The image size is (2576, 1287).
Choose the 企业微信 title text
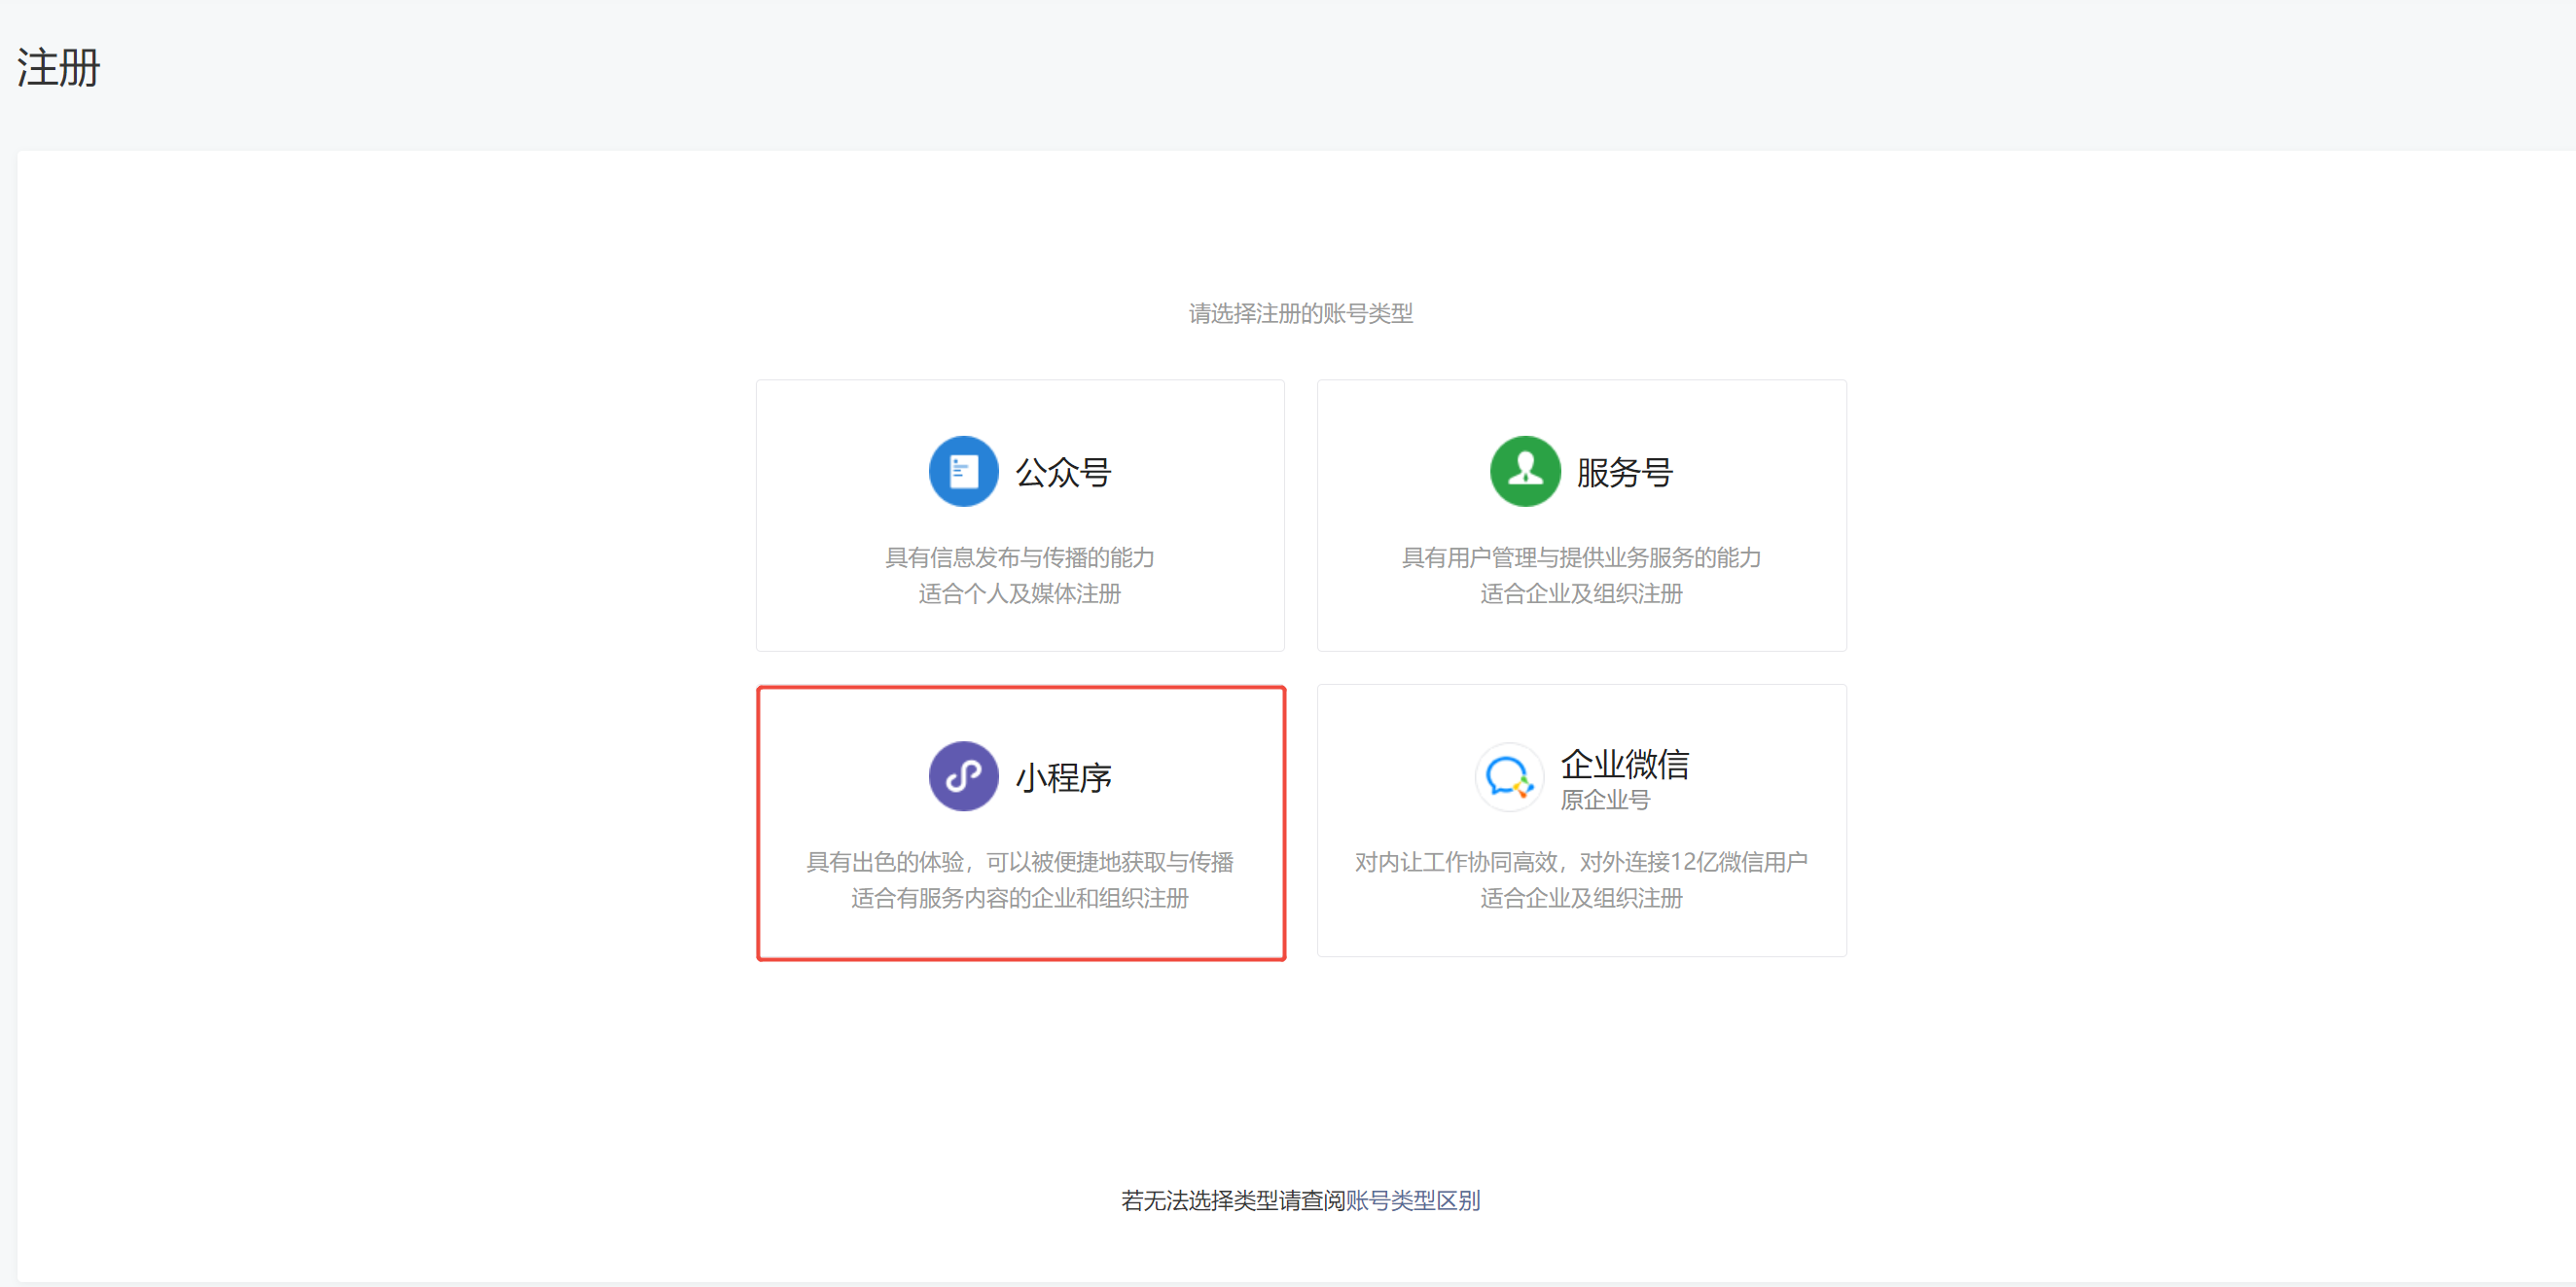pos(1624,764)
